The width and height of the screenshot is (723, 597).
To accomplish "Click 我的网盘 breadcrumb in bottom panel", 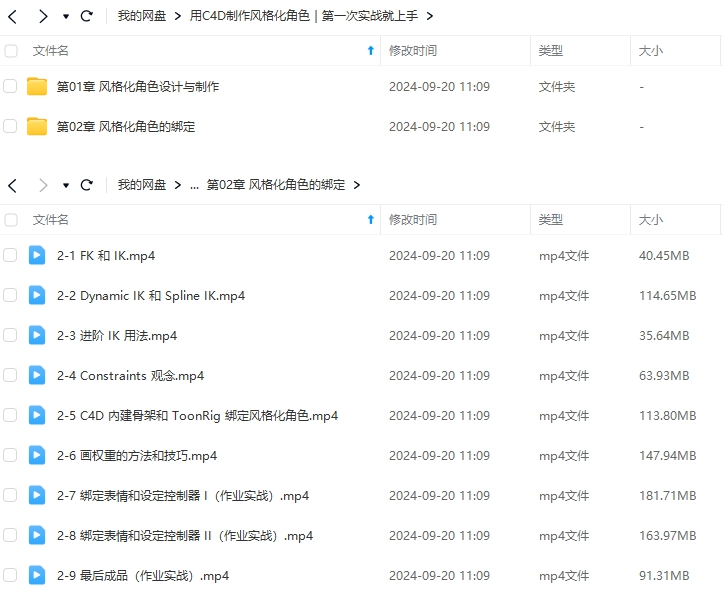I will pyautogui.click(x=142, y=185).
